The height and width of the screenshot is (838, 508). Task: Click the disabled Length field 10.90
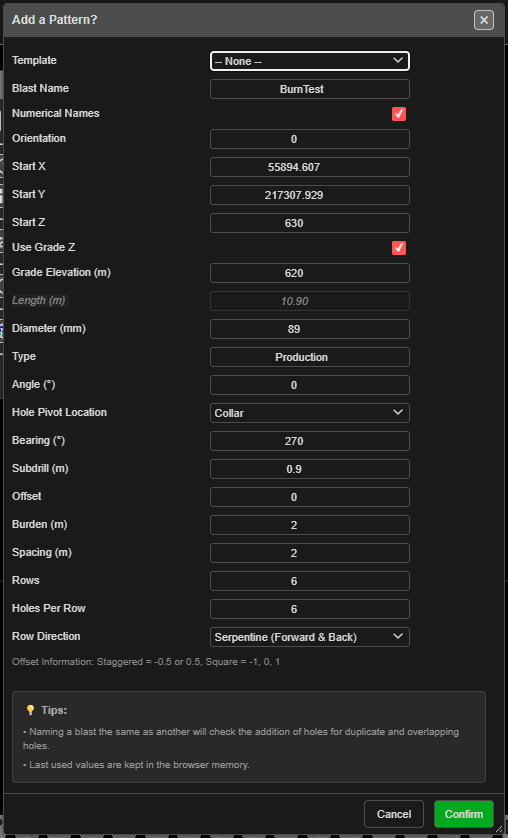click(x=310, y=301)
